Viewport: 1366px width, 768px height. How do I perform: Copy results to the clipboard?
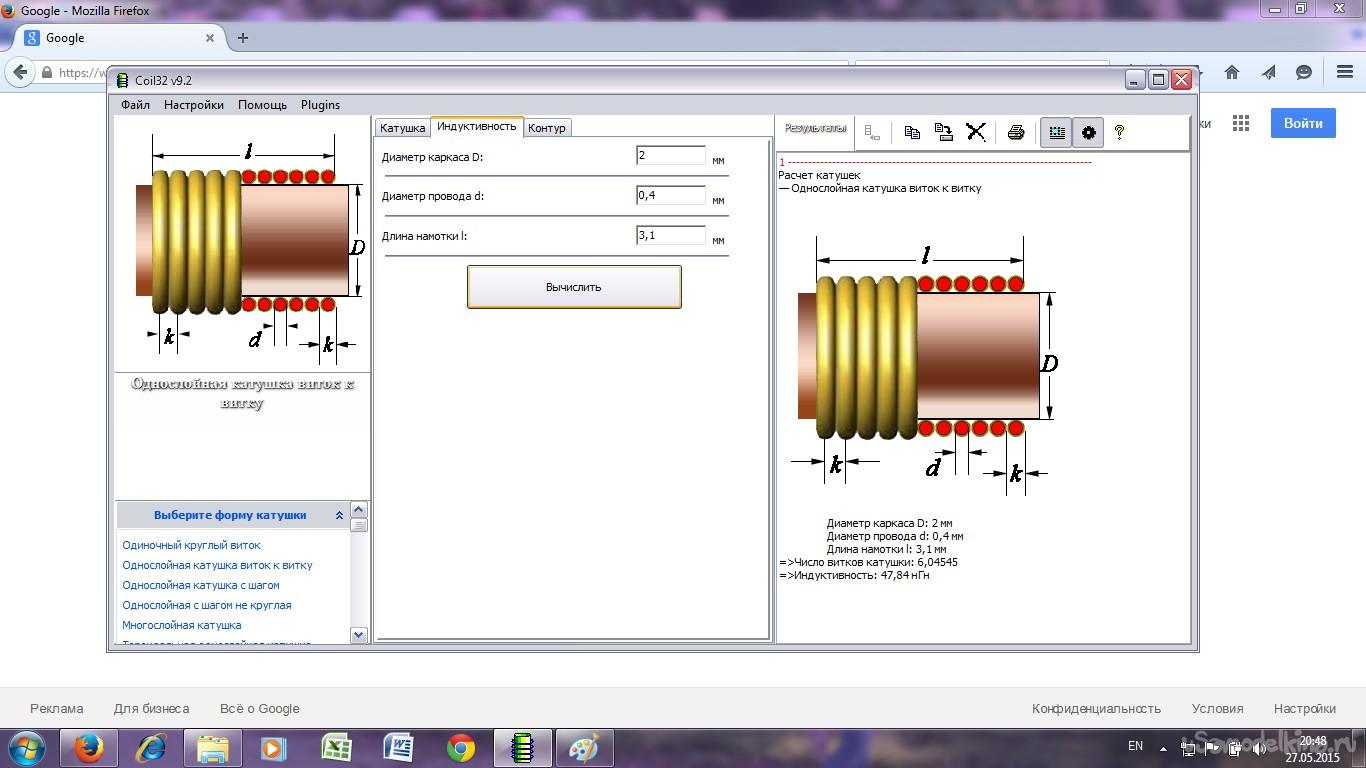click(x=912, y=132)
